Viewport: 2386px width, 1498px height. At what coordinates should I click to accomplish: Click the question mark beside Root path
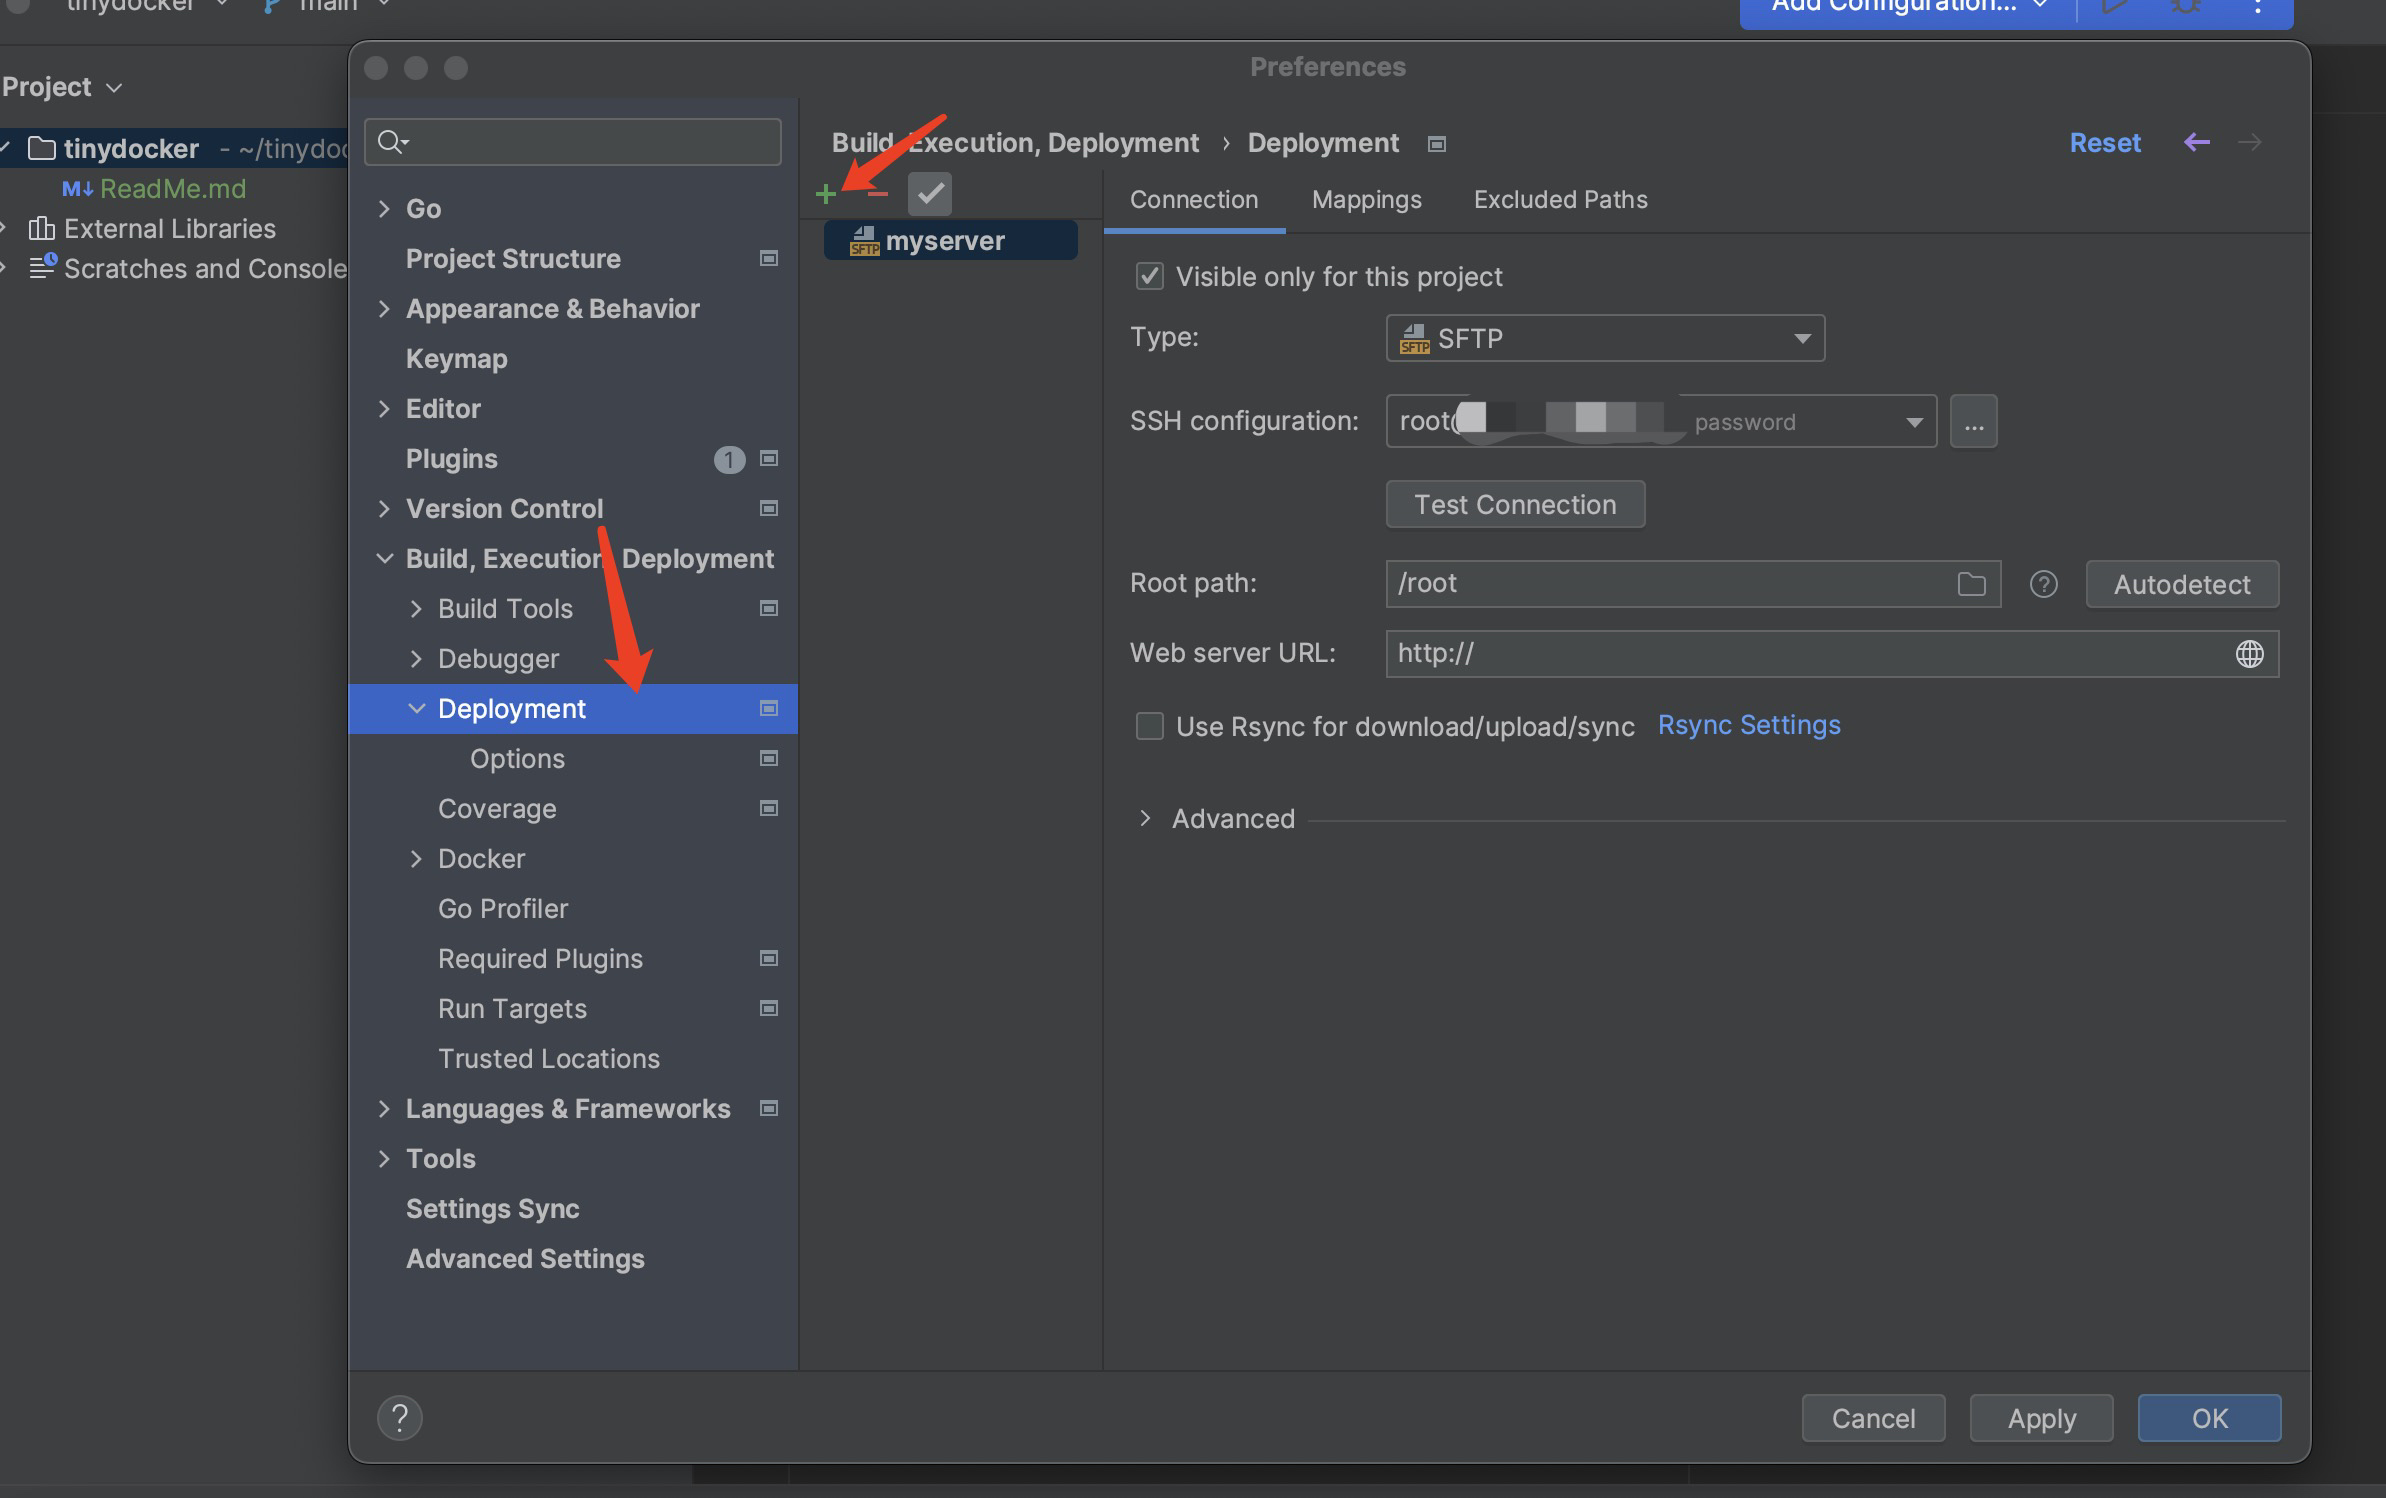click(2043, 584)
